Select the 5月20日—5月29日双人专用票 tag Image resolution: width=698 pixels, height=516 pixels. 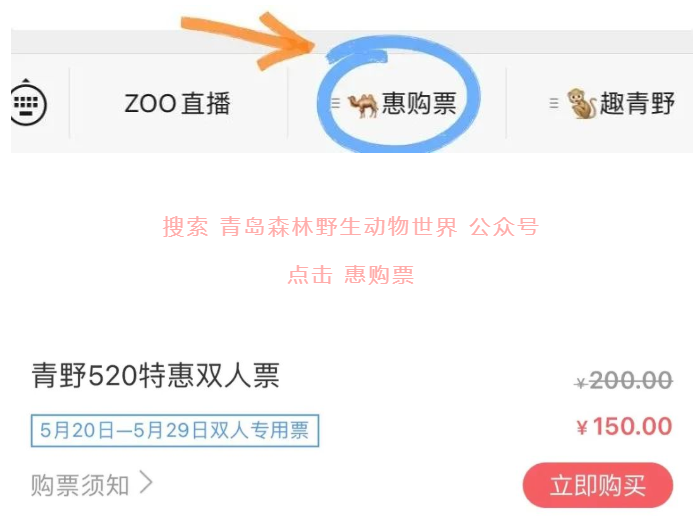pyautogui.click(x=175, y=431)
